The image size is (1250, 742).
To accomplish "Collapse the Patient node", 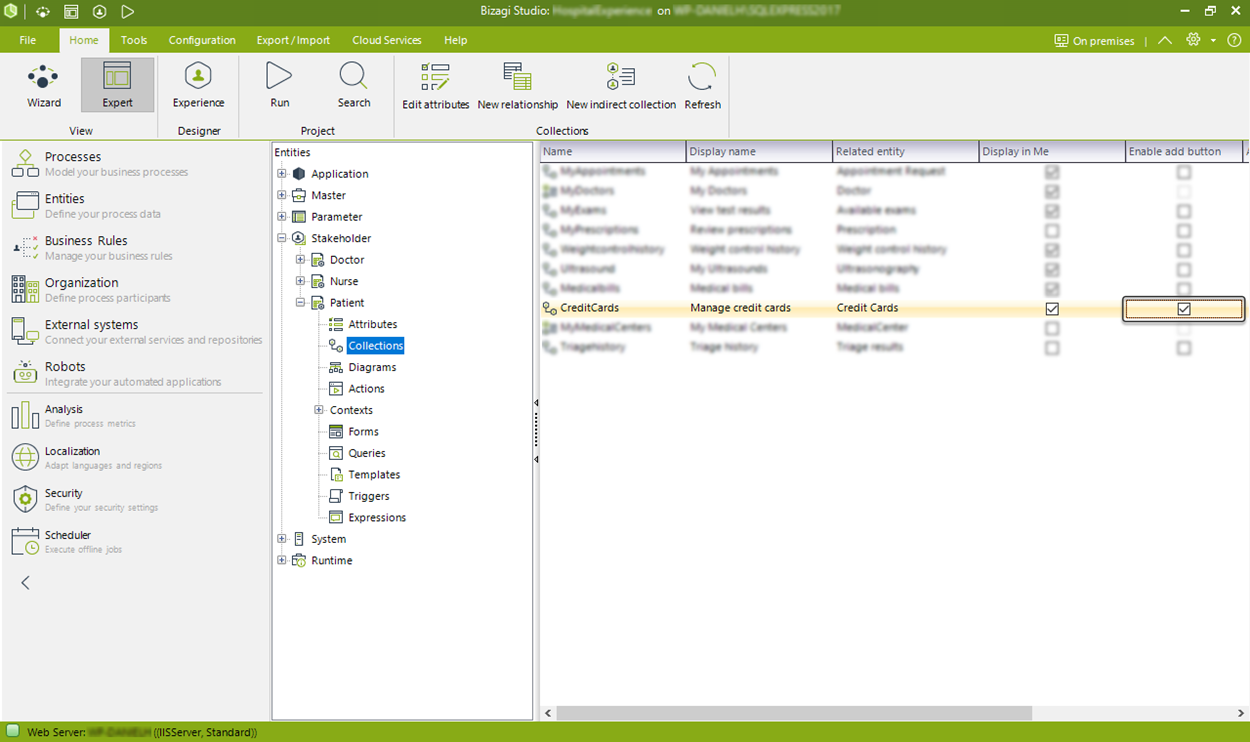I will pyautogui.click(x=300, y=302).
